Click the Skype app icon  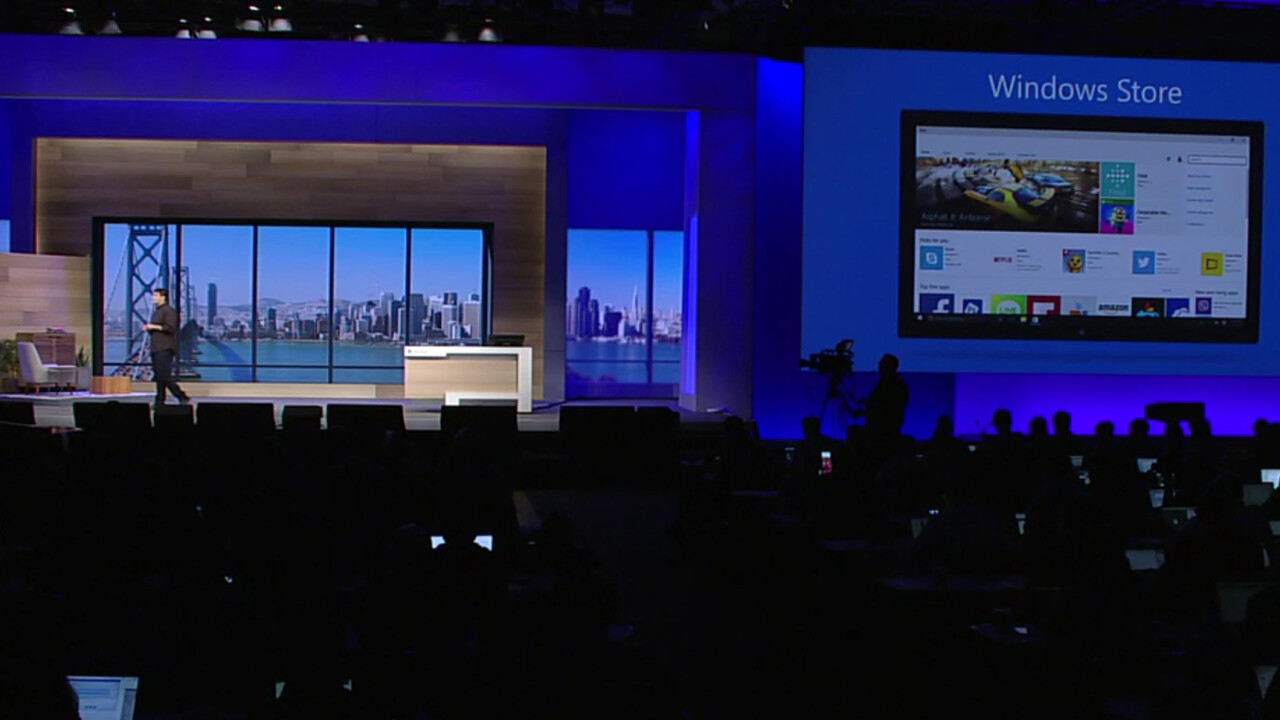pyautogui.click(x=931, y=258)
